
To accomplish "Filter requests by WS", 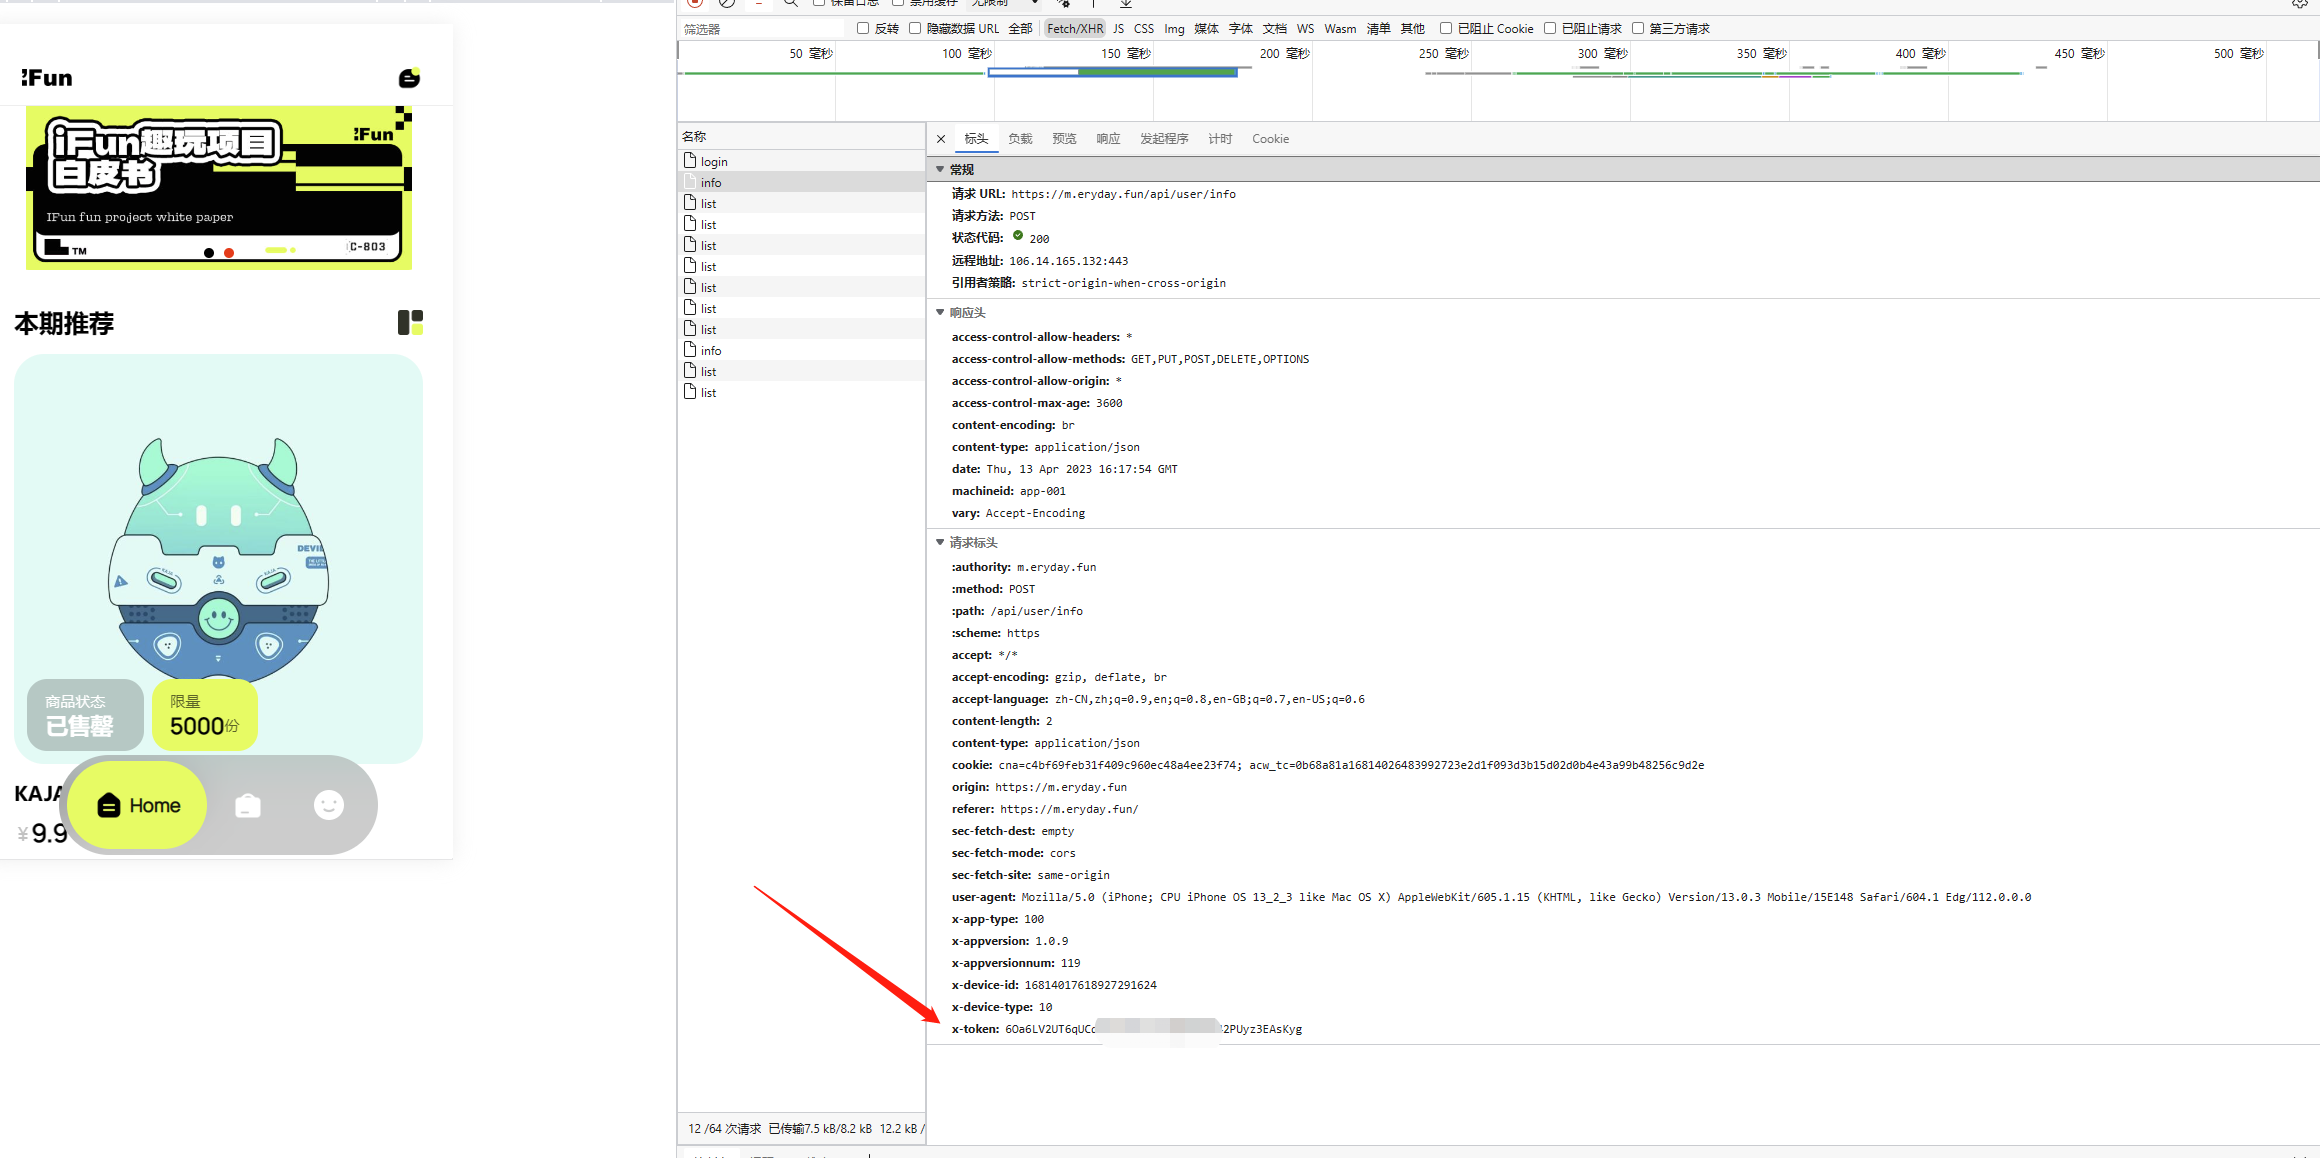I will tap(1305, 28).
